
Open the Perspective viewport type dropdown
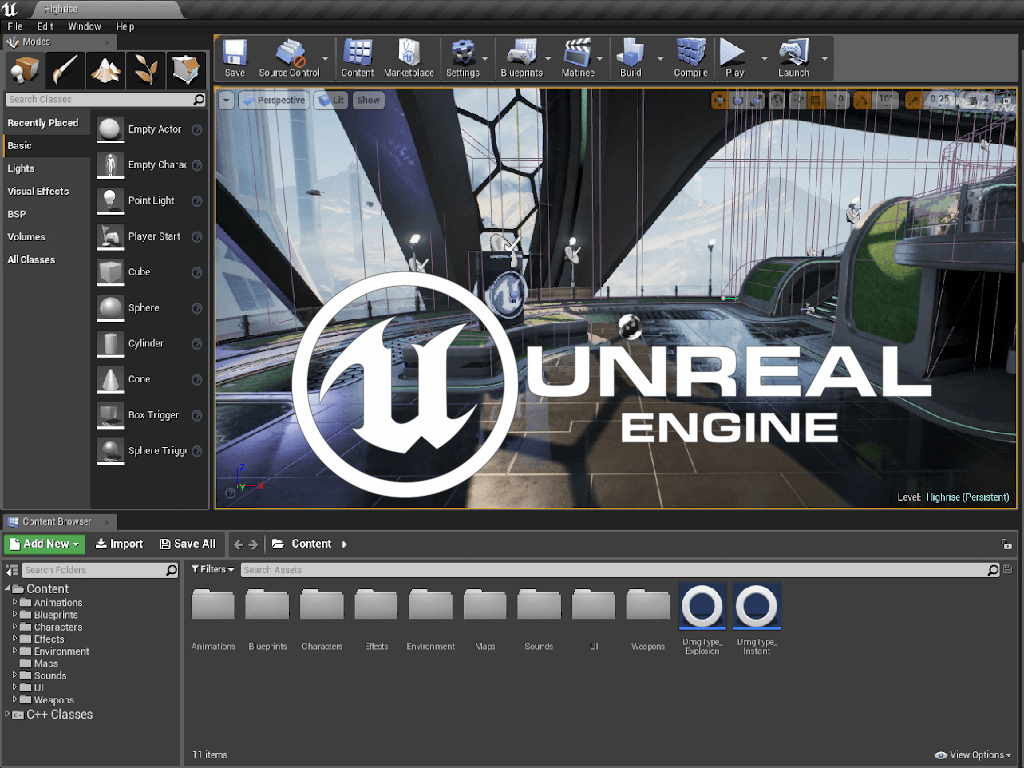tap(273, 100)
